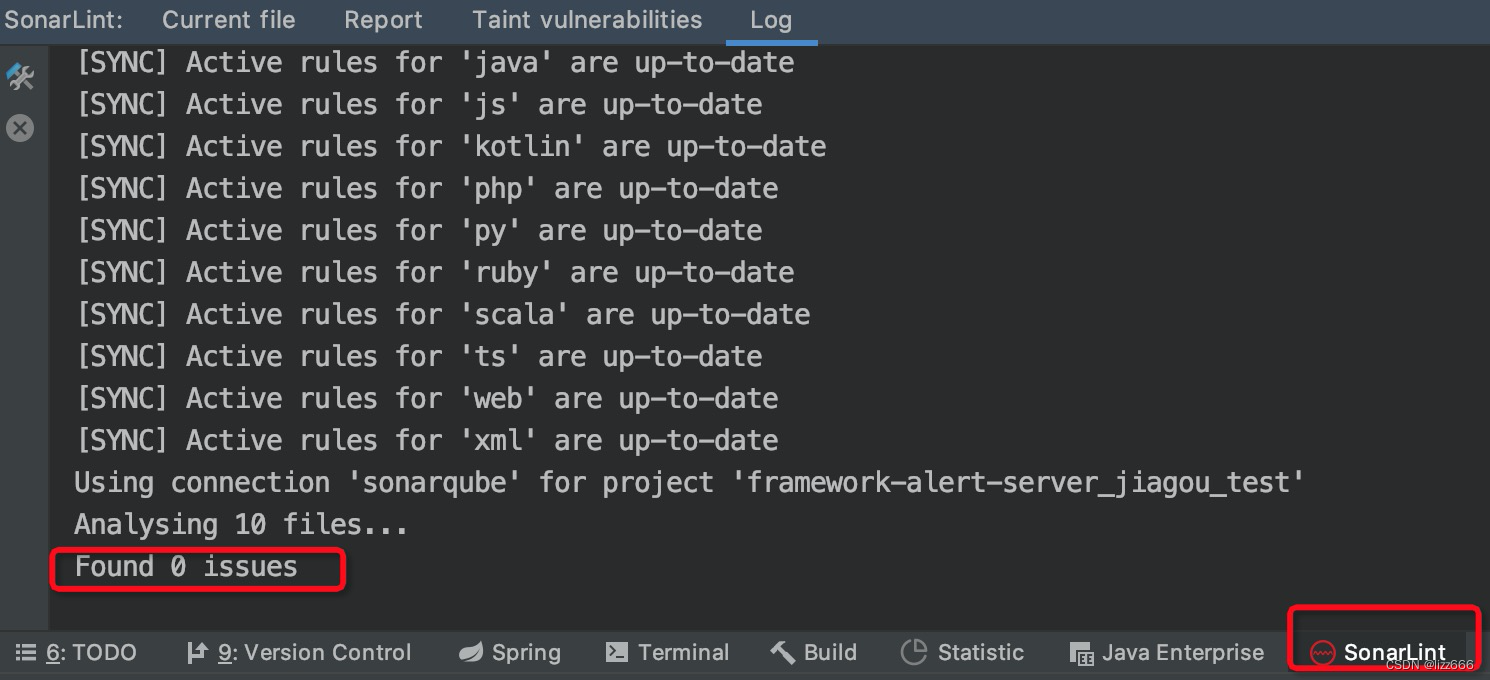Select the Log tab
This screenshot has width=1490, height=680.
point(771,20)
